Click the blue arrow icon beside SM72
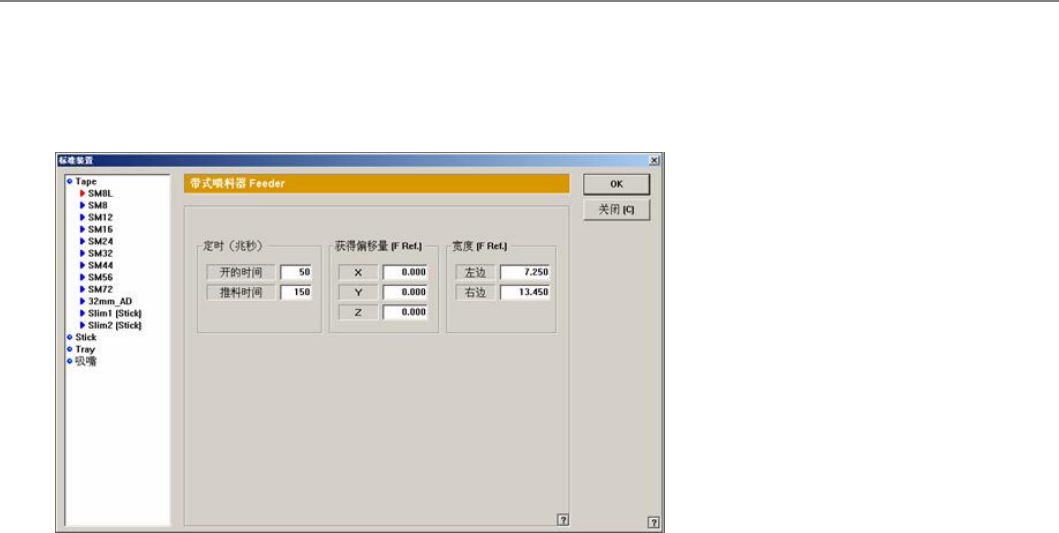 82,289
